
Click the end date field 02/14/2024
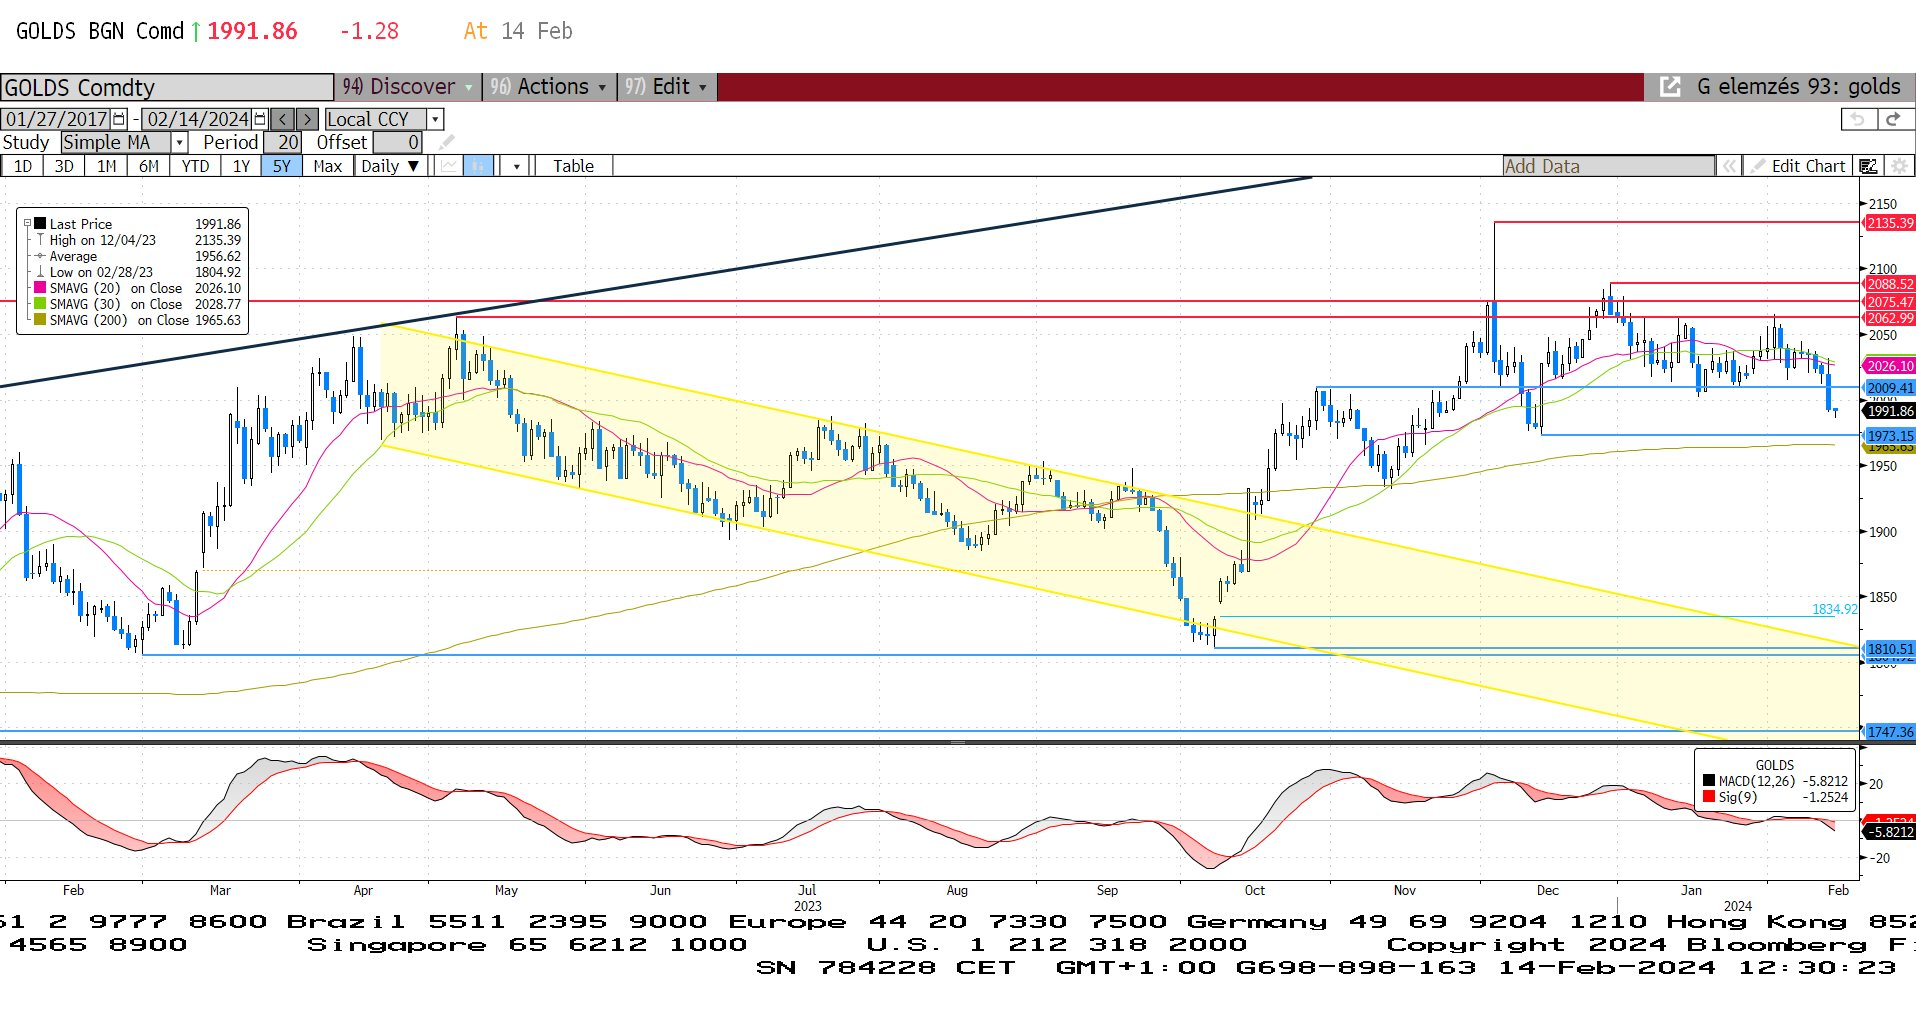tap(198, 119)
